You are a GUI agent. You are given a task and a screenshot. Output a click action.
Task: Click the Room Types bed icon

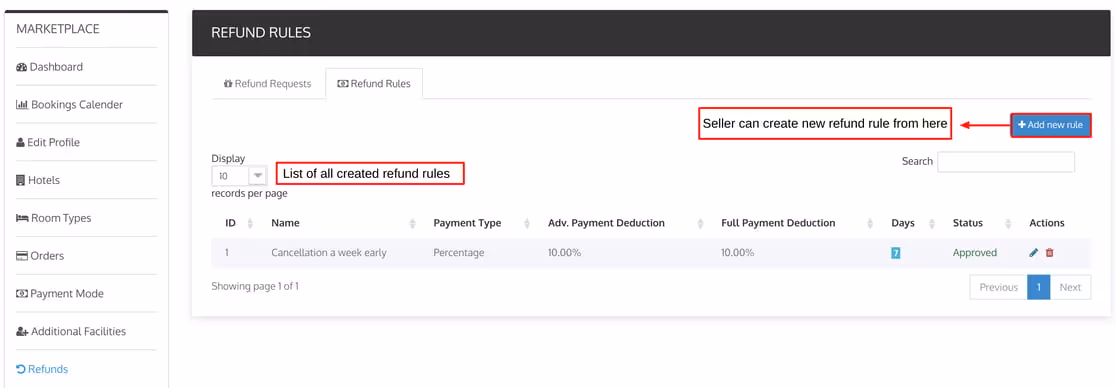pyautogui.click(x=22, y=218)
